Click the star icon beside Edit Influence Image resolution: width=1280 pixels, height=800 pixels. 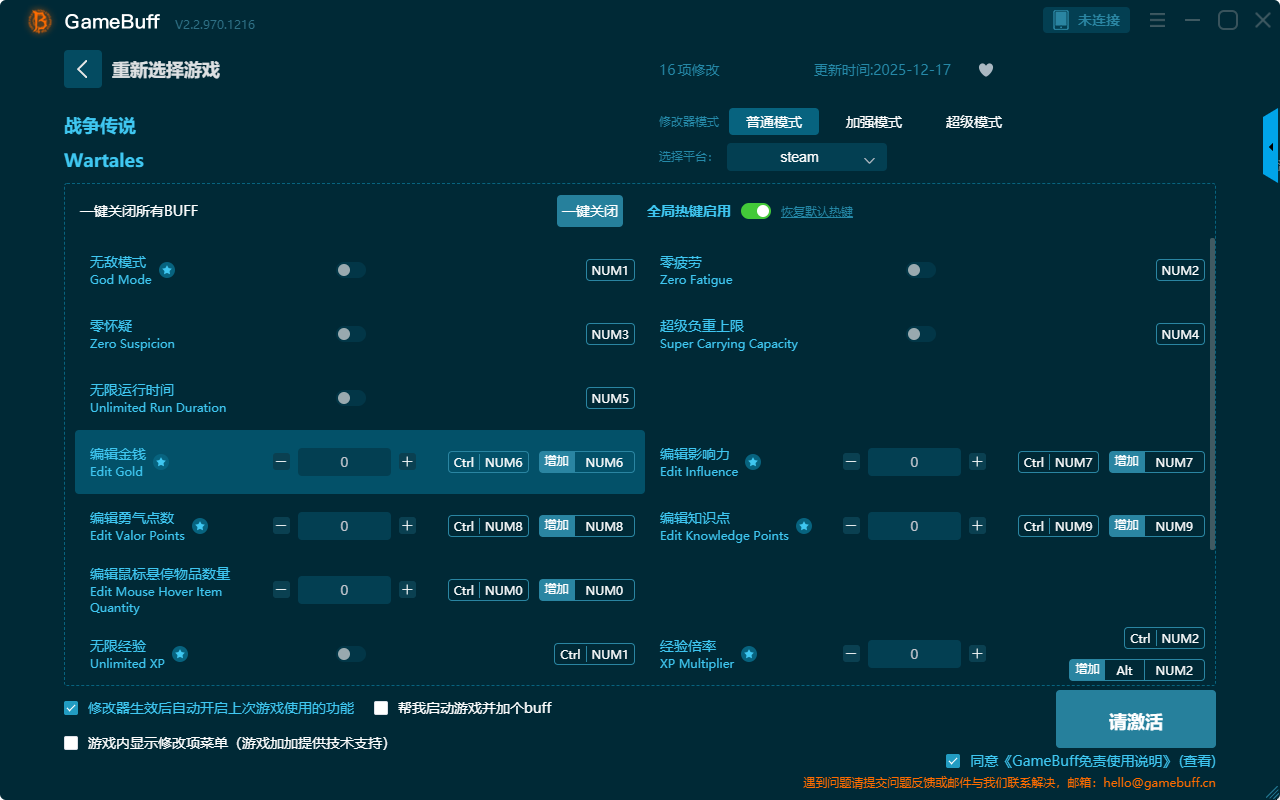(753, 462)
